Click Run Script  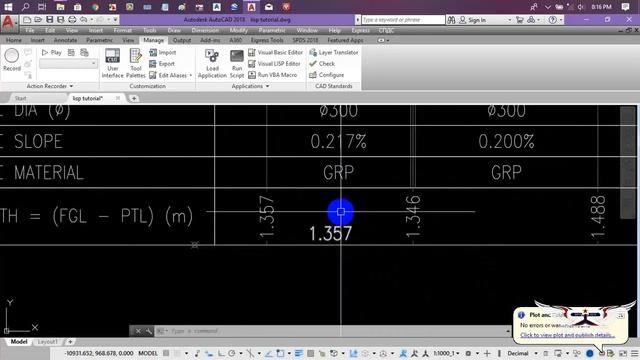(237, 63)
